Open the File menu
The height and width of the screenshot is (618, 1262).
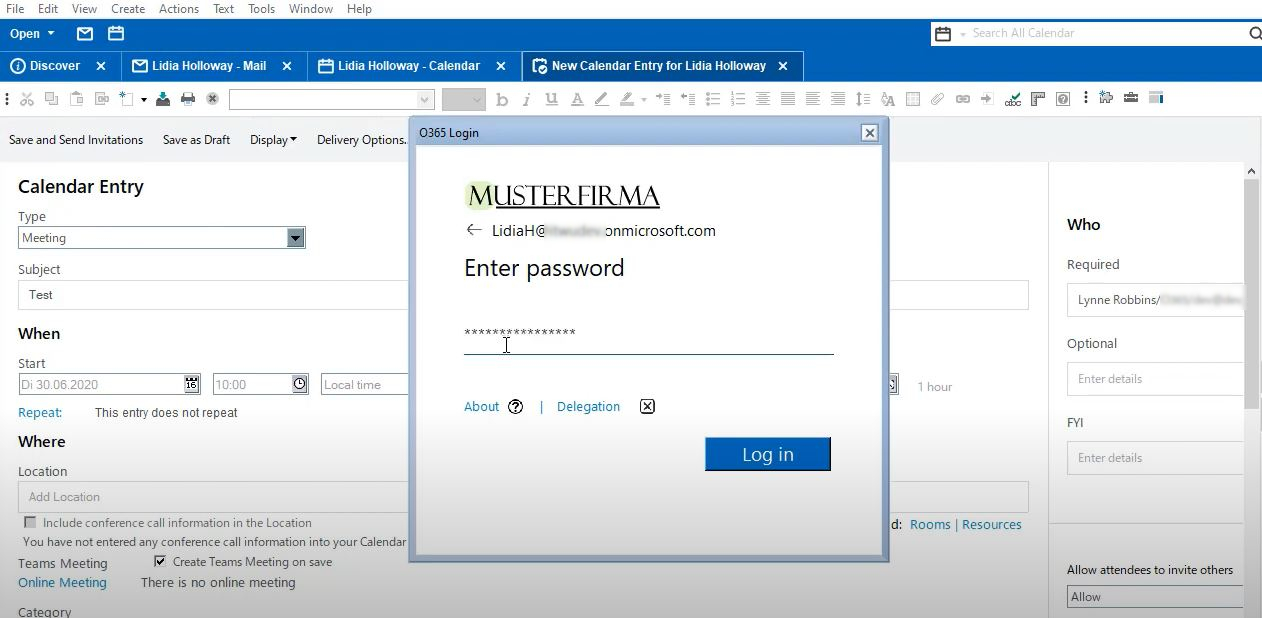coord(15,9)
